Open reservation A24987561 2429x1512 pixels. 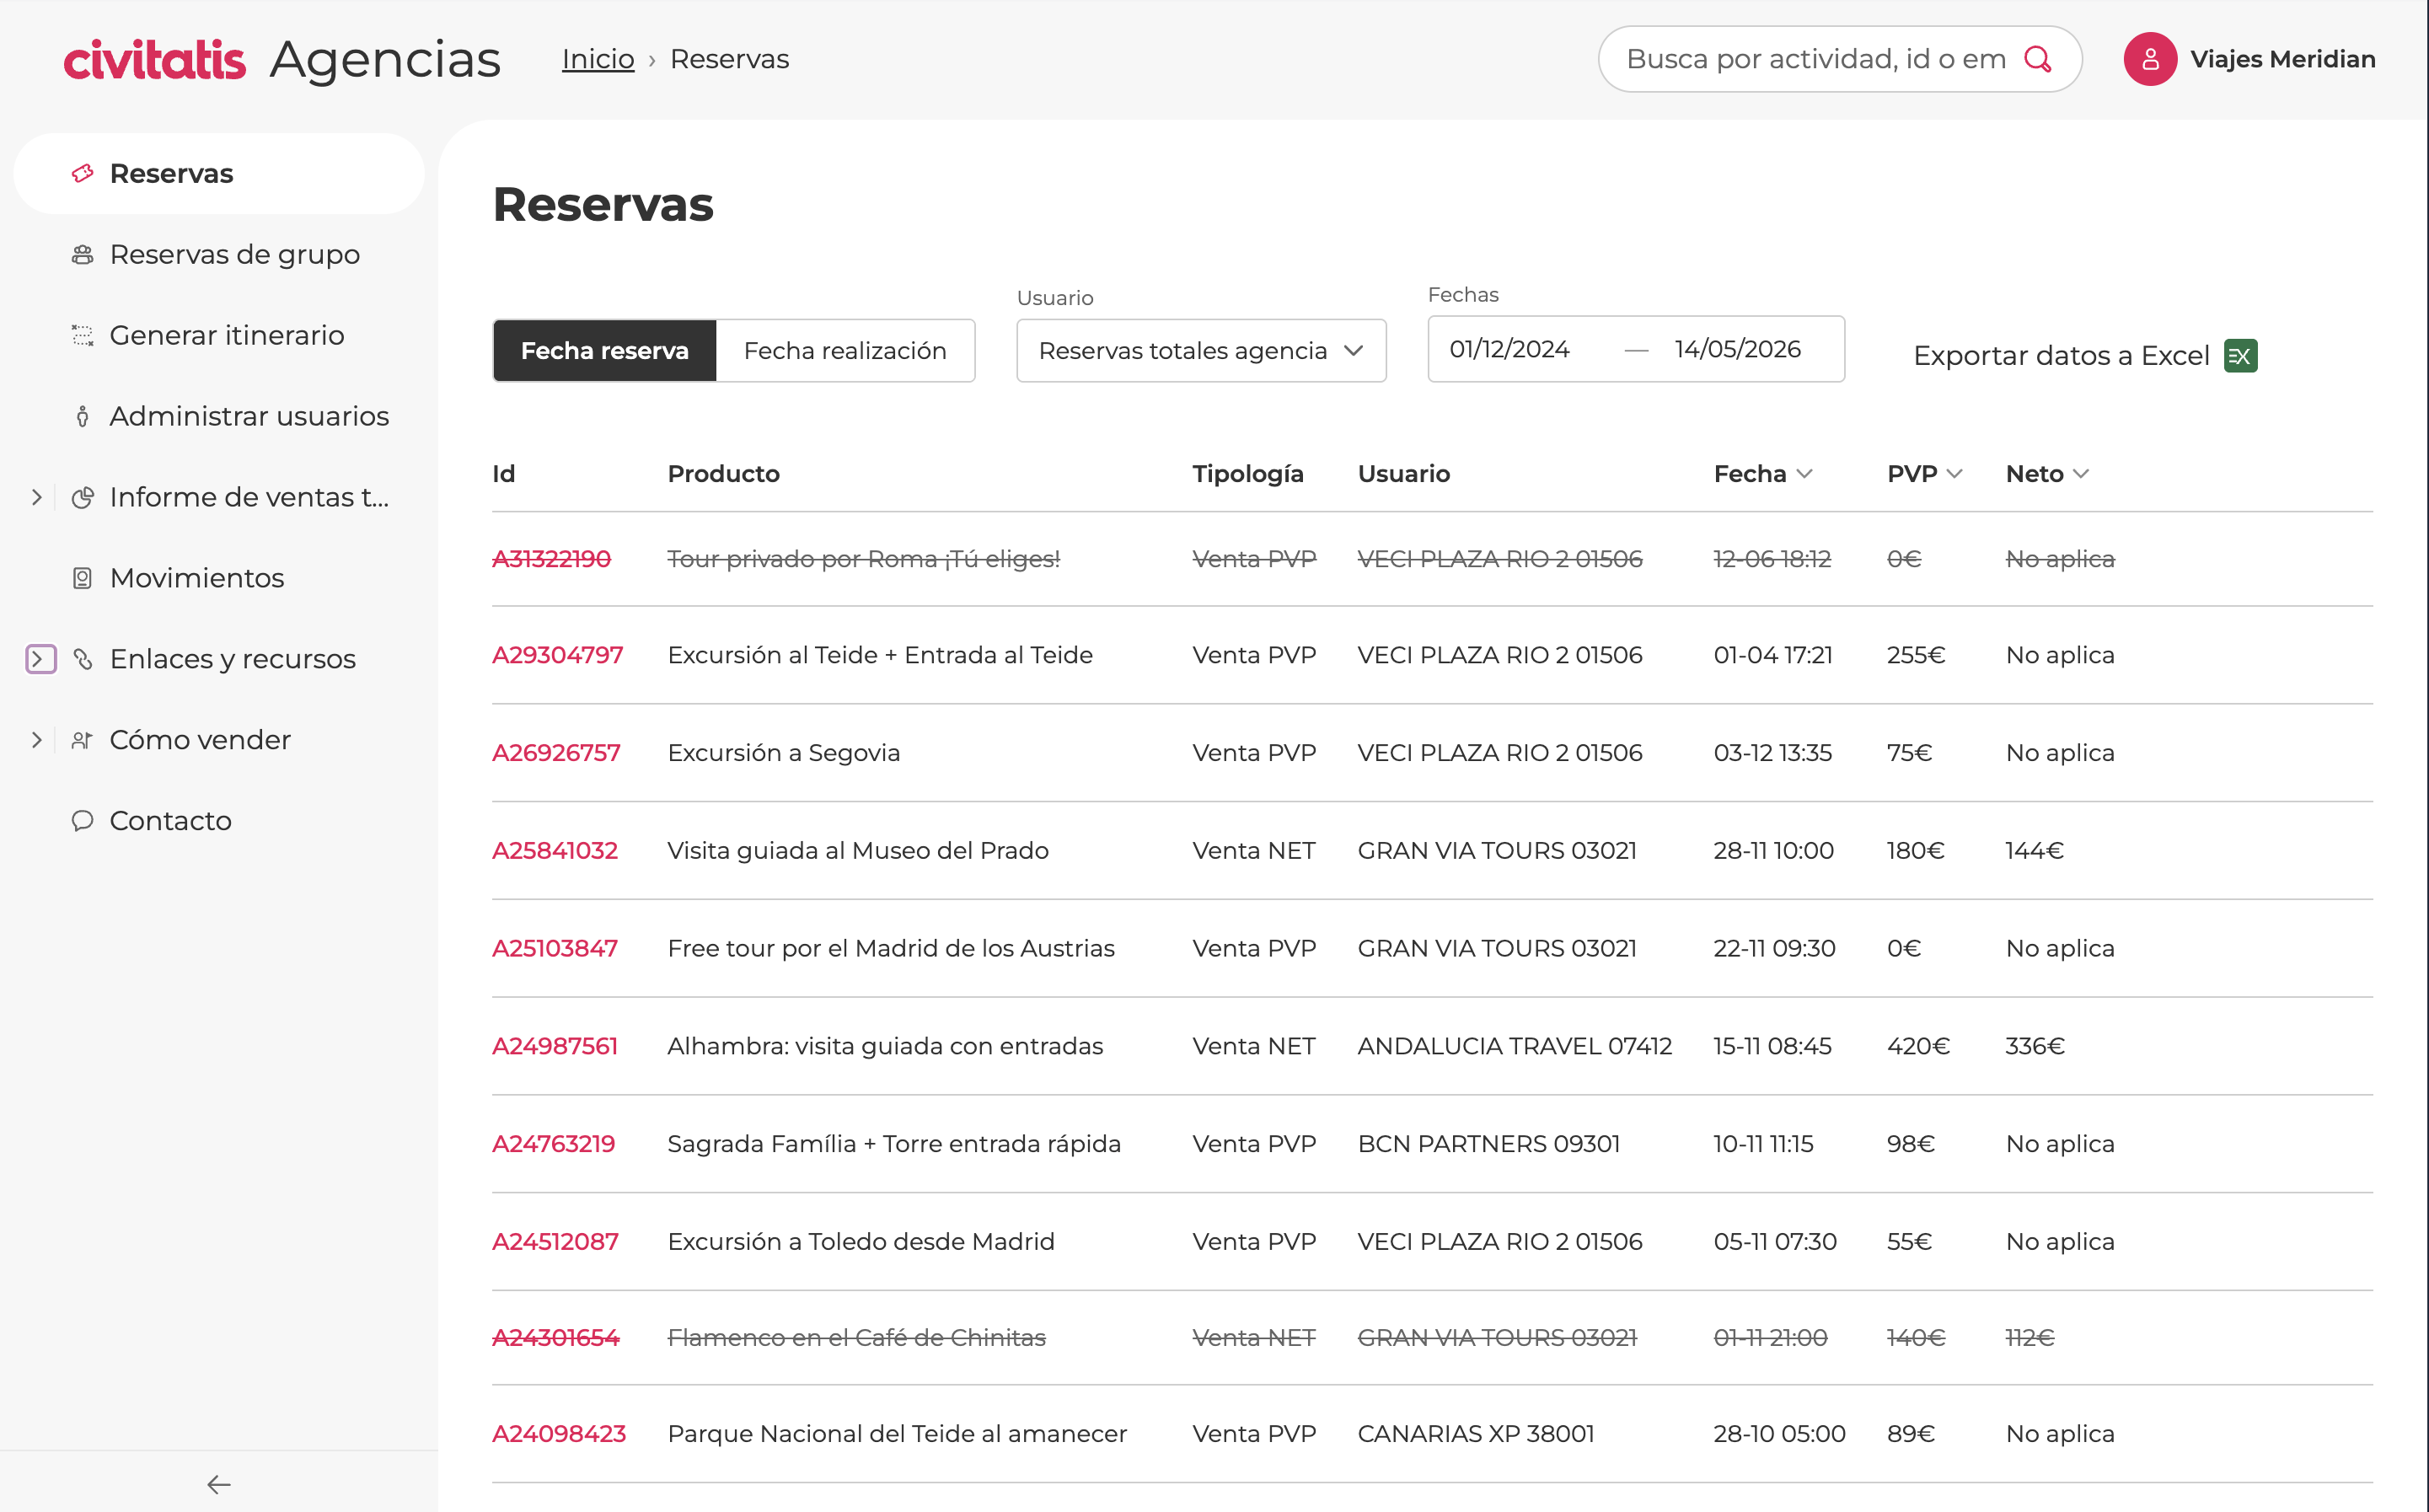pyautogui.click(x=555, y=1046)
